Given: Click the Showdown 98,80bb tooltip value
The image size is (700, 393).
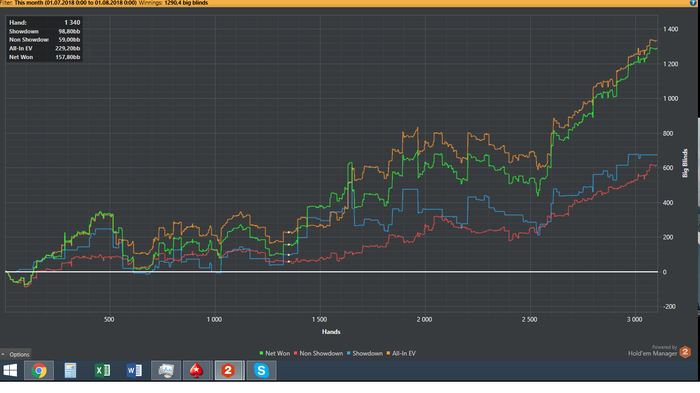Looking at the screenshot, I should [x=69, y=31].
